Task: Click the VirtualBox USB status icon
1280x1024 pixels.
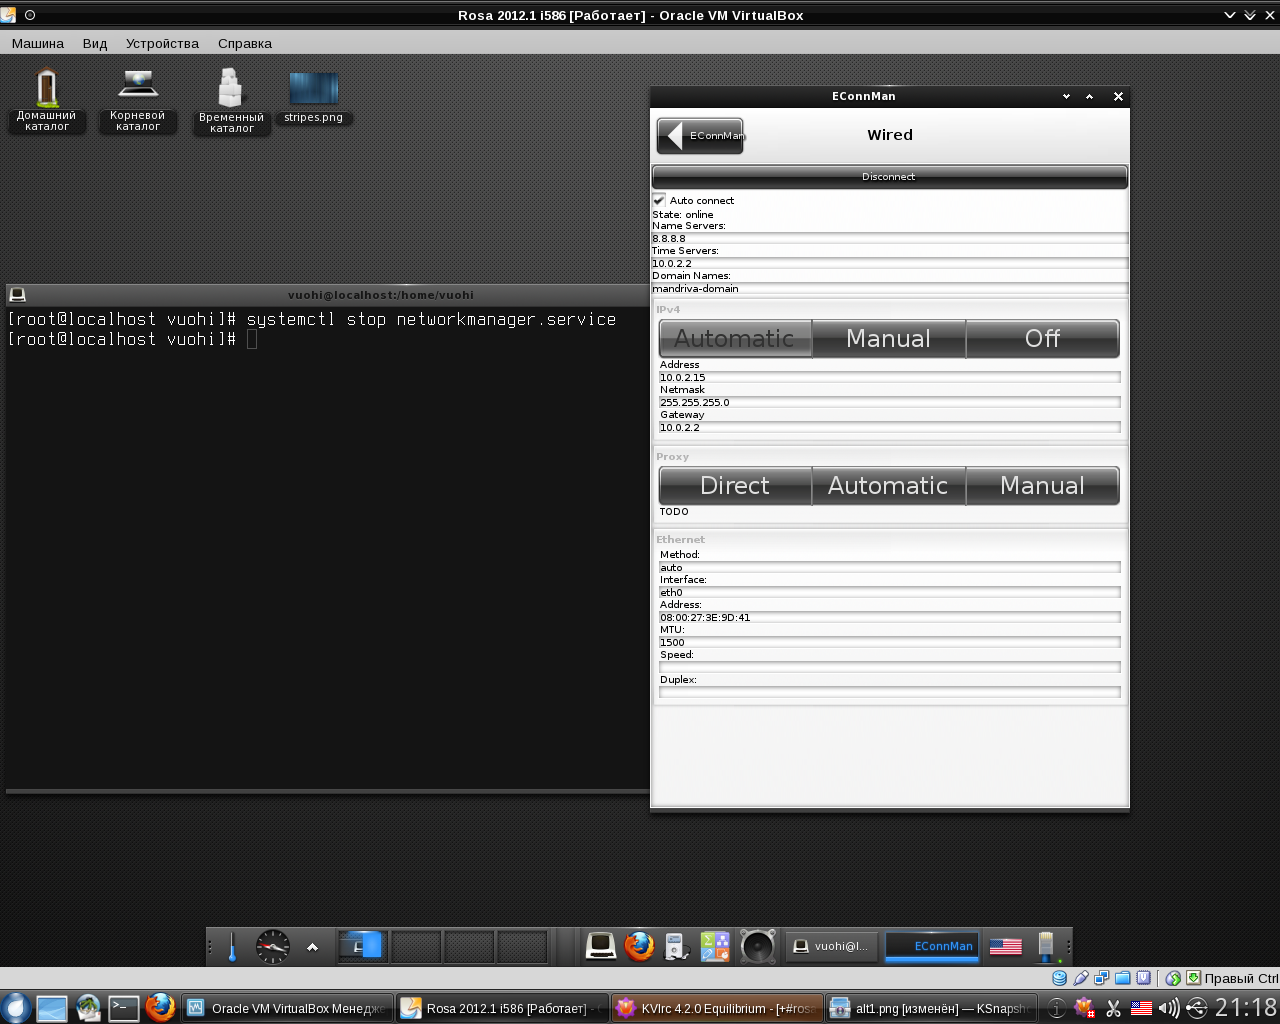Action: pos(1080,978)
